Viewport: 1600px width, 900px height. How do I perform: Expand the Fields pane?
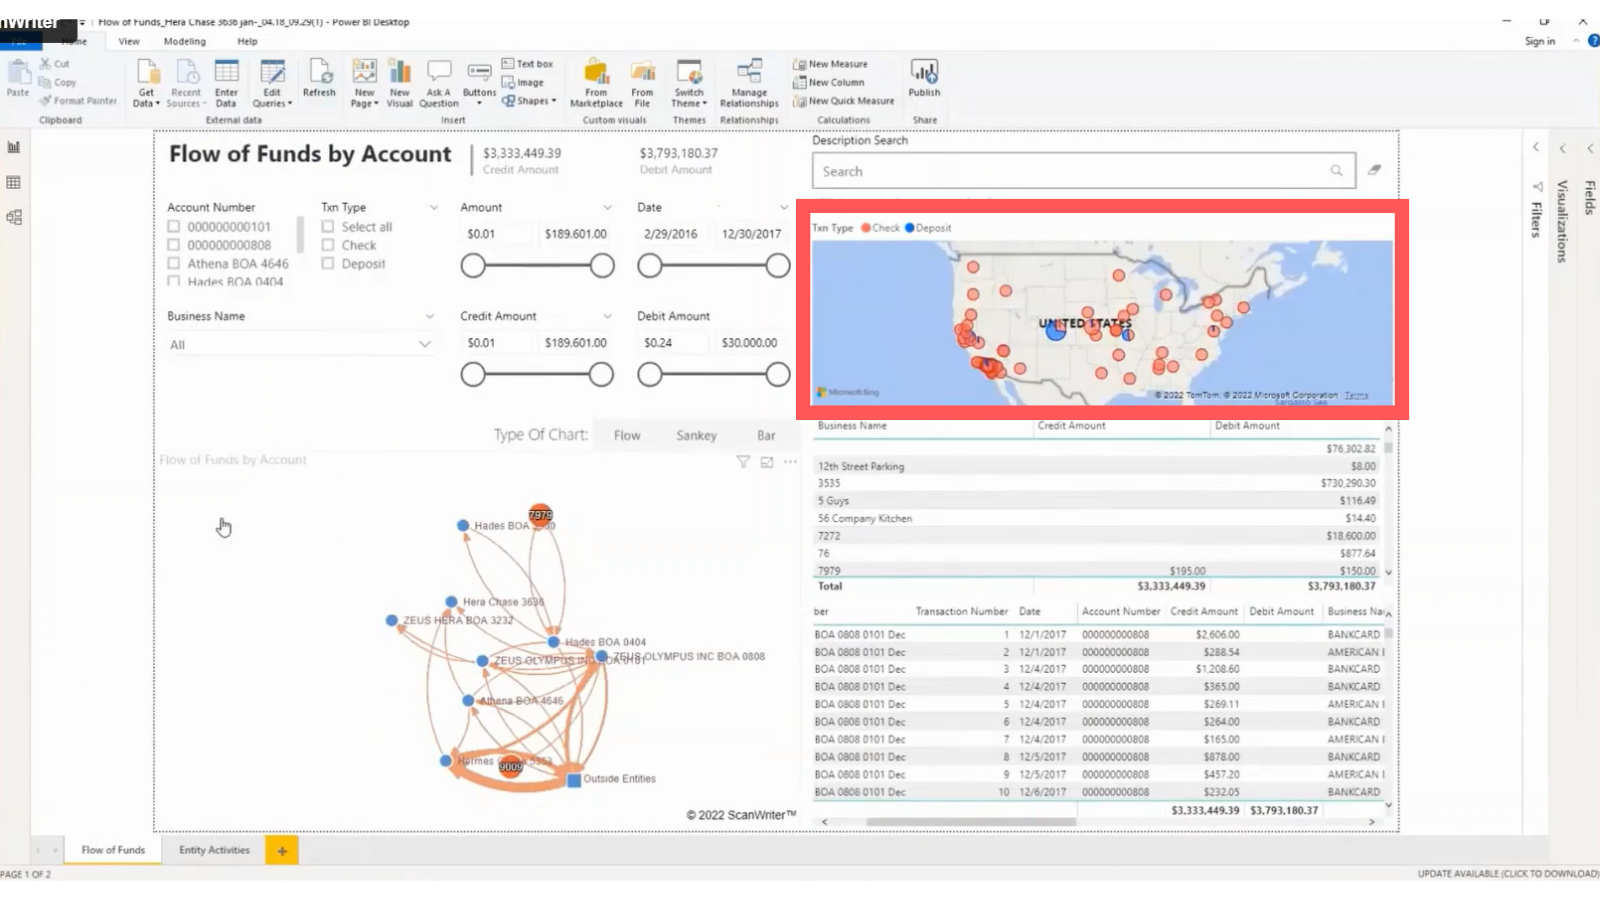(1589, 148)
